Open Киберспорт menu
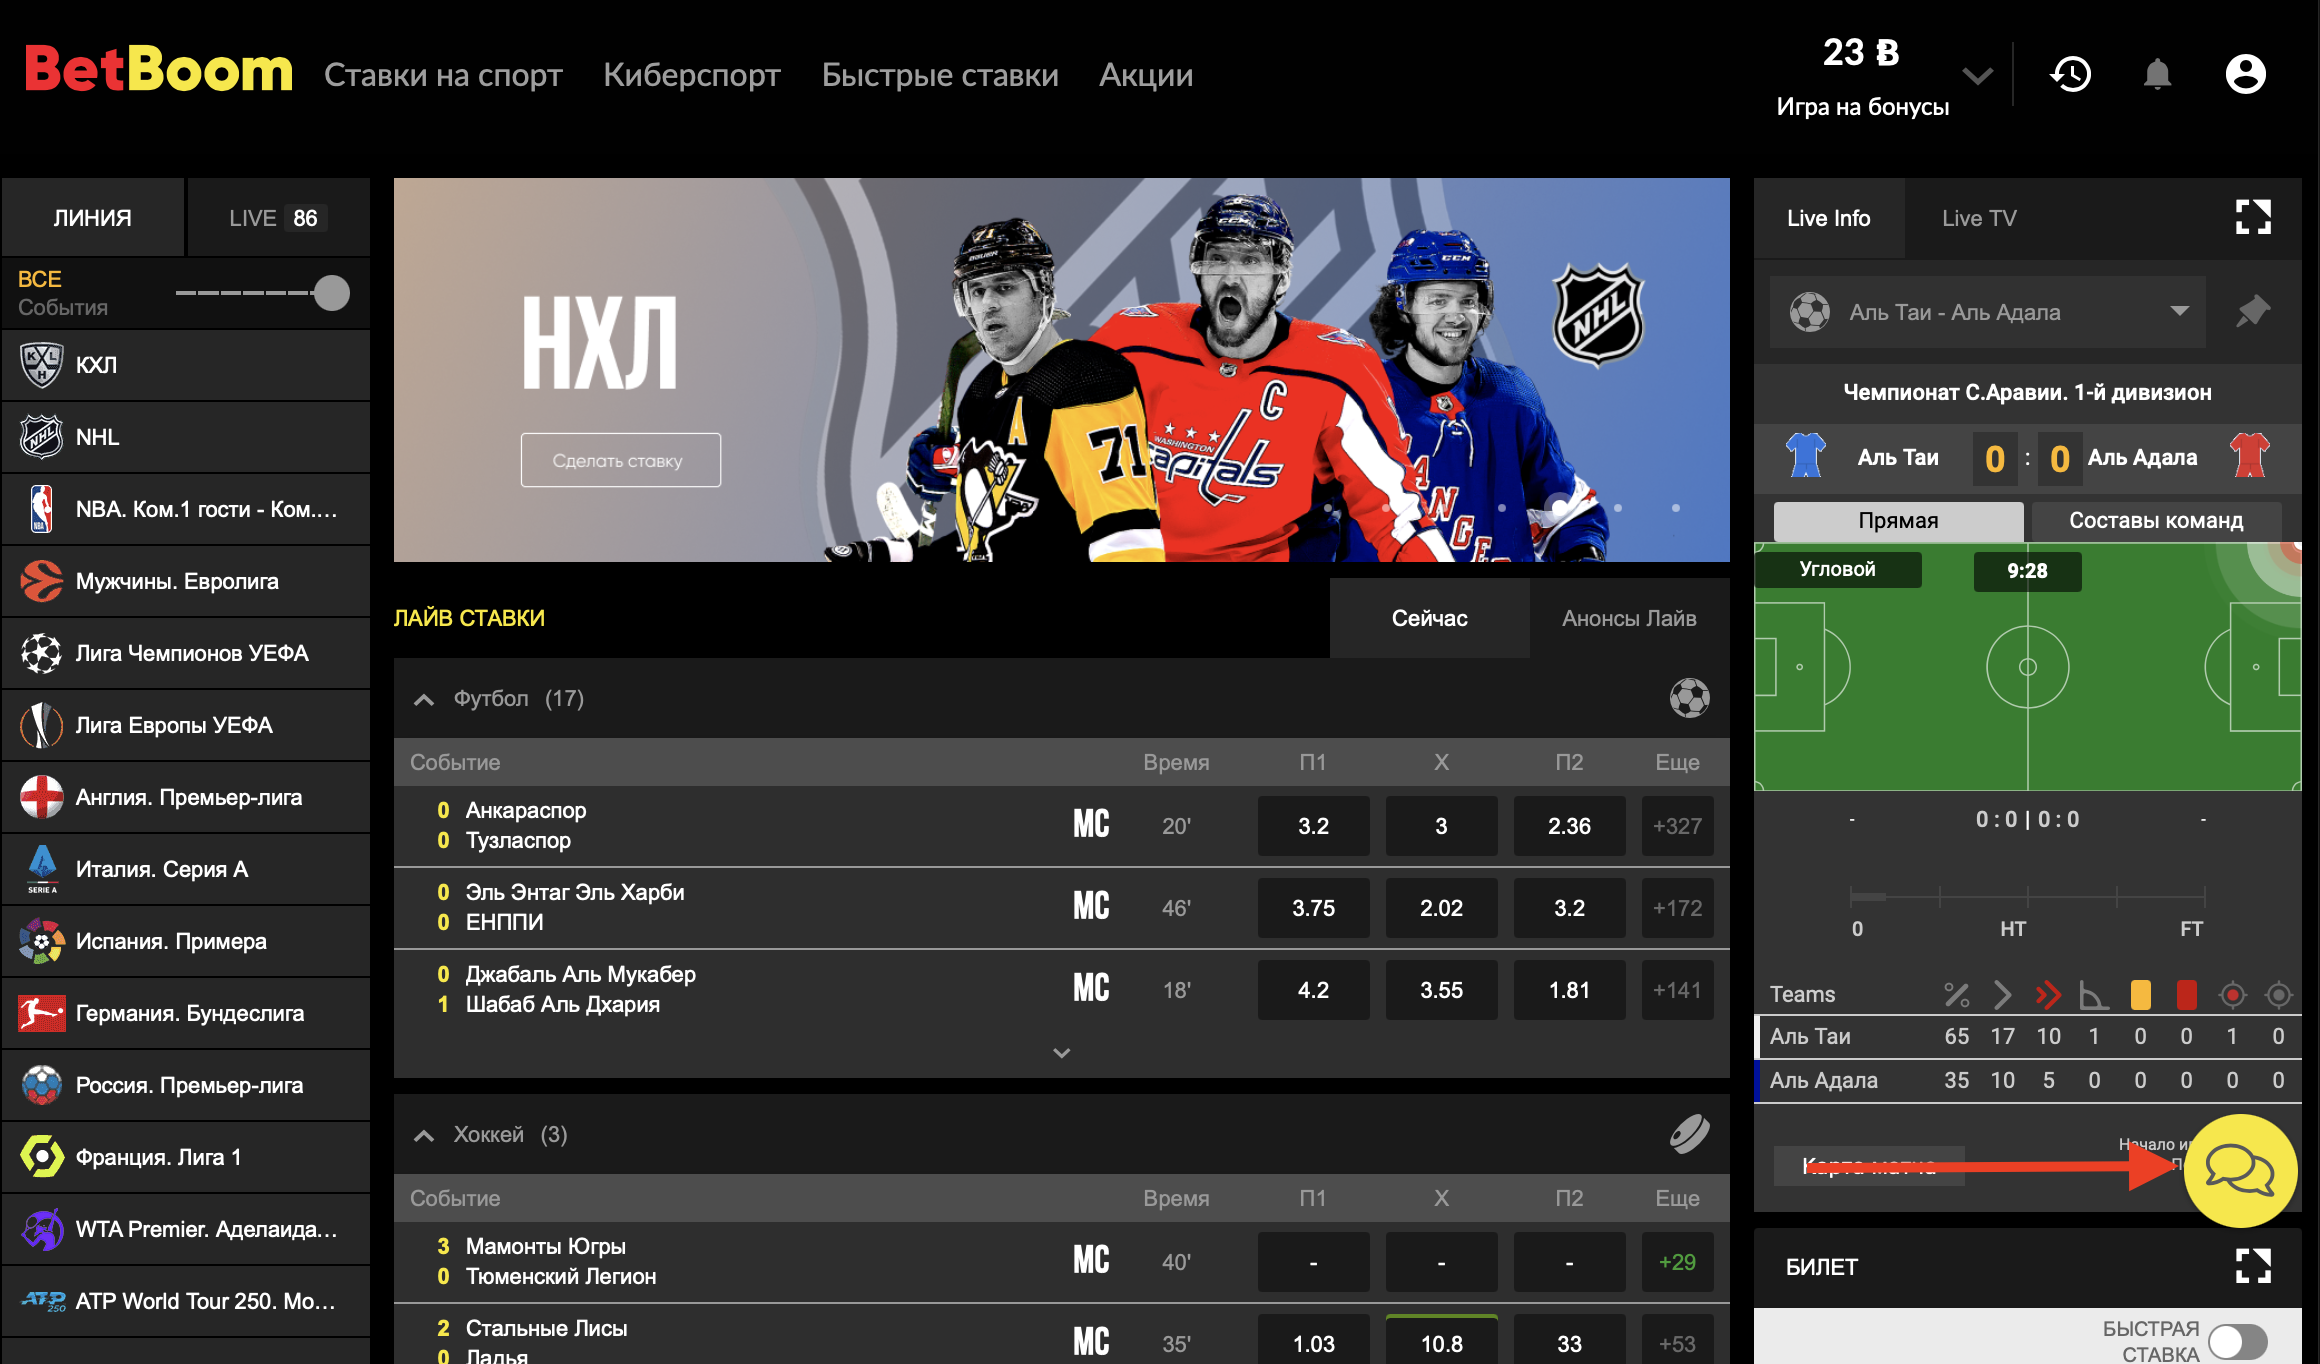2320x1364 pixels. point(692,75)
